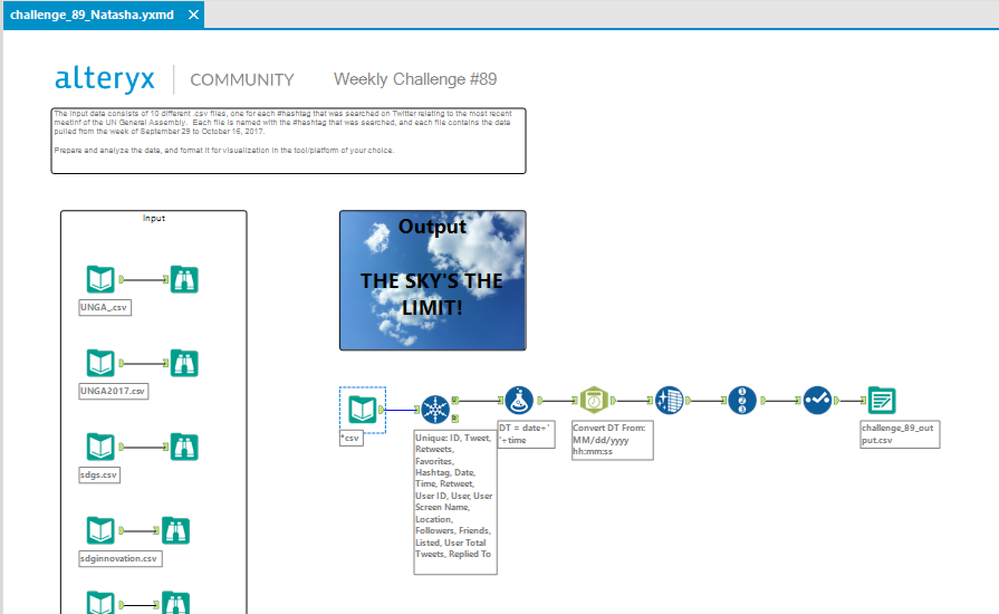This screenshot has height=614, width=999.
Task: Click the Unique tool's U output anchor
Action: click(x=456, y=400)
